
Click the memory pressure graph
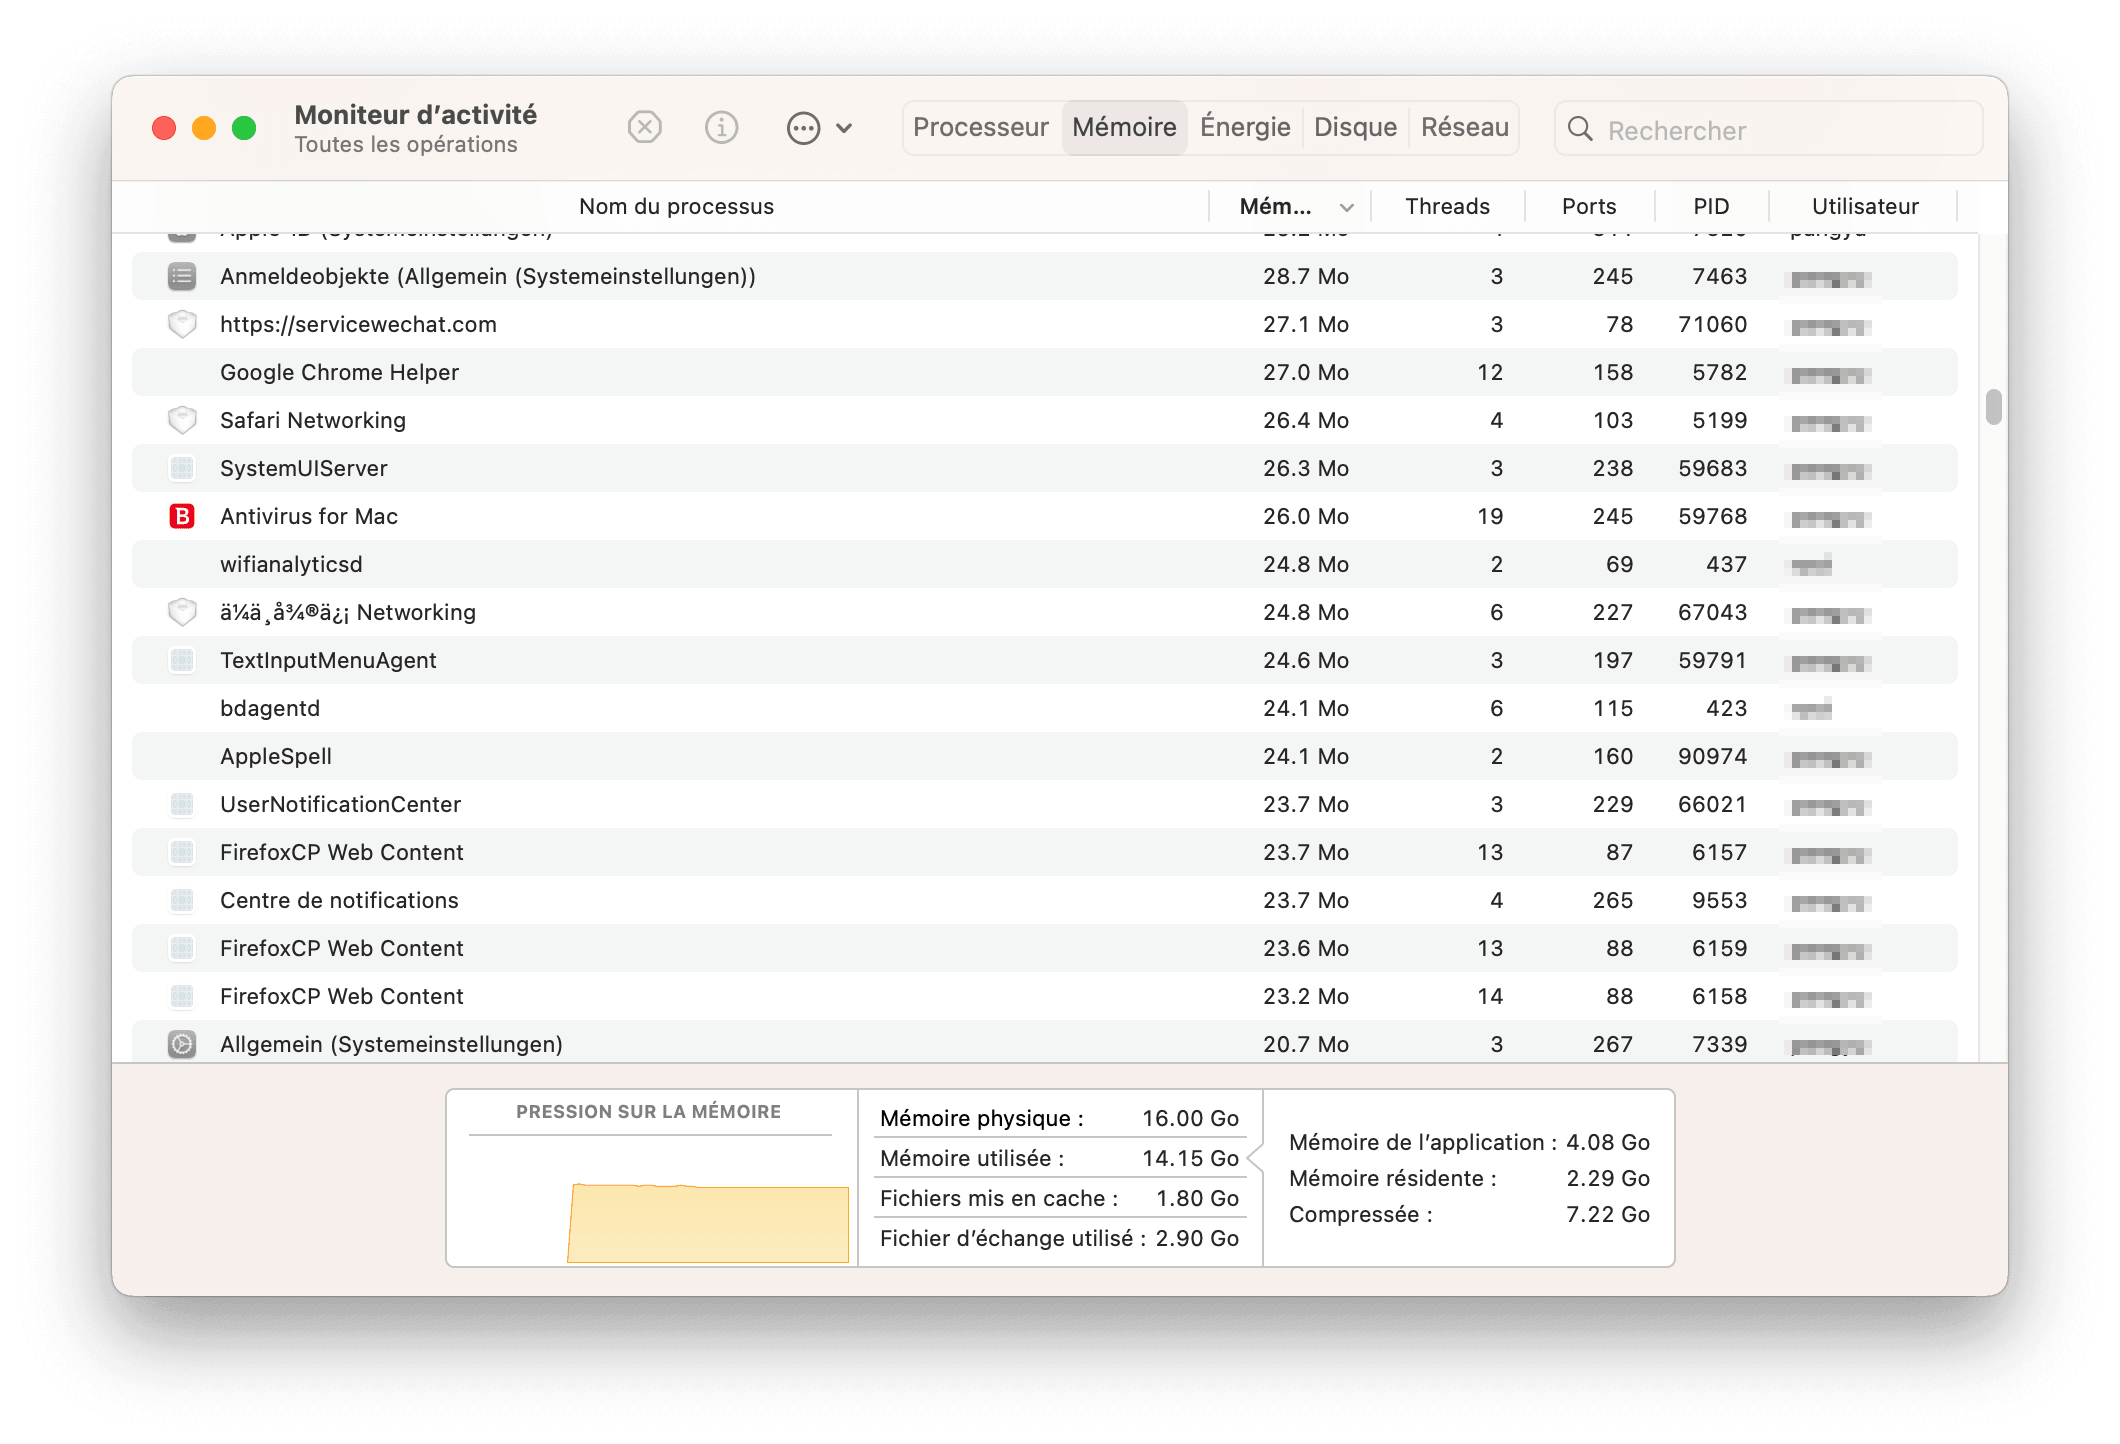coord(708,1222)
